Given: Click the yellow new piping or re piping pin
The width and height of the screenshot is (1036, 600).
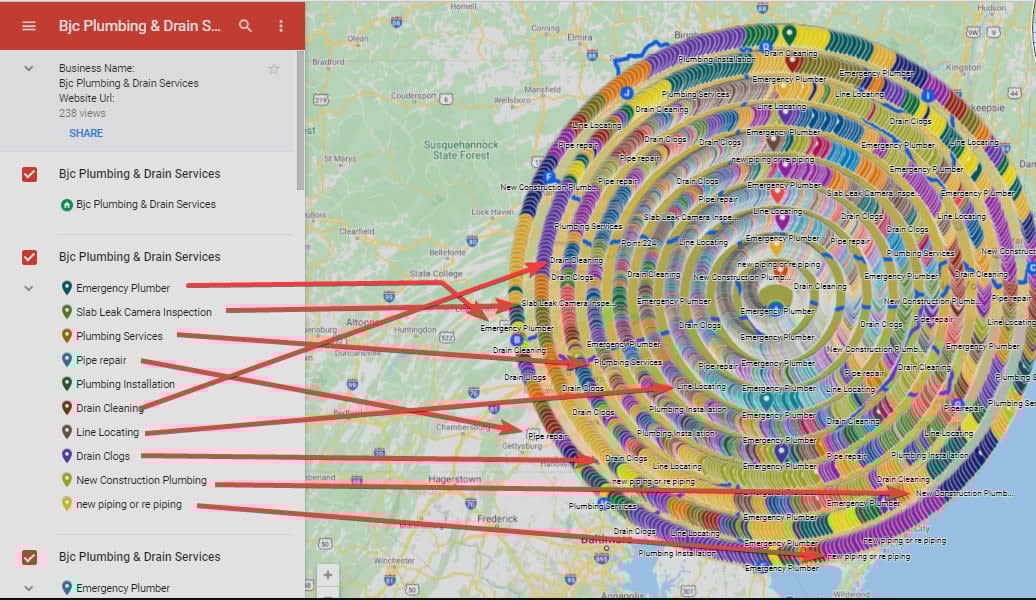Looking at the screenshot, I should pos(67,504).
